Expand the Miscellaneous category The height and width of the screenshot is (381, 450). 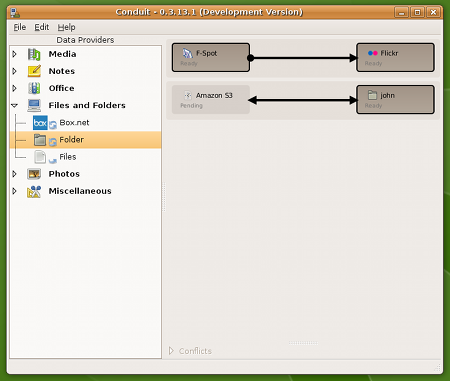click(14, 191)
